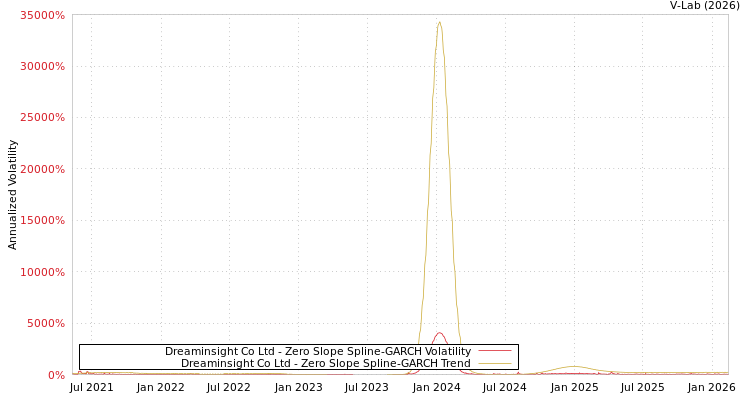
Task: Click the Jul 2024 x-axis label
Action: (505, 388)
